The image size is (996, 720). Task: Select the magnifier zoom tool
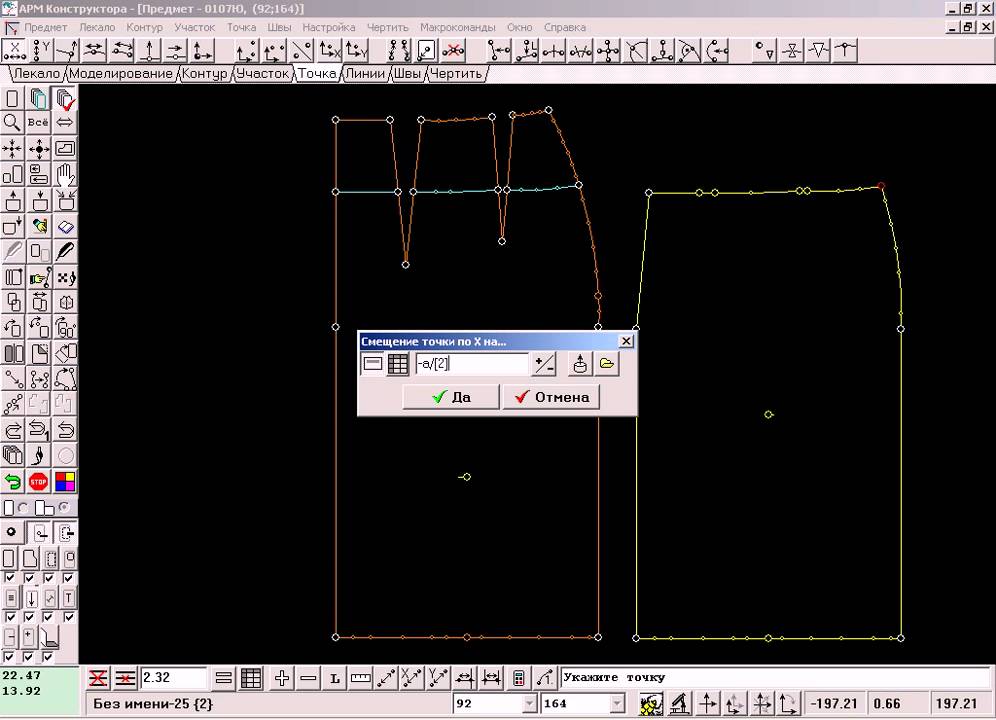pos(12,122)
